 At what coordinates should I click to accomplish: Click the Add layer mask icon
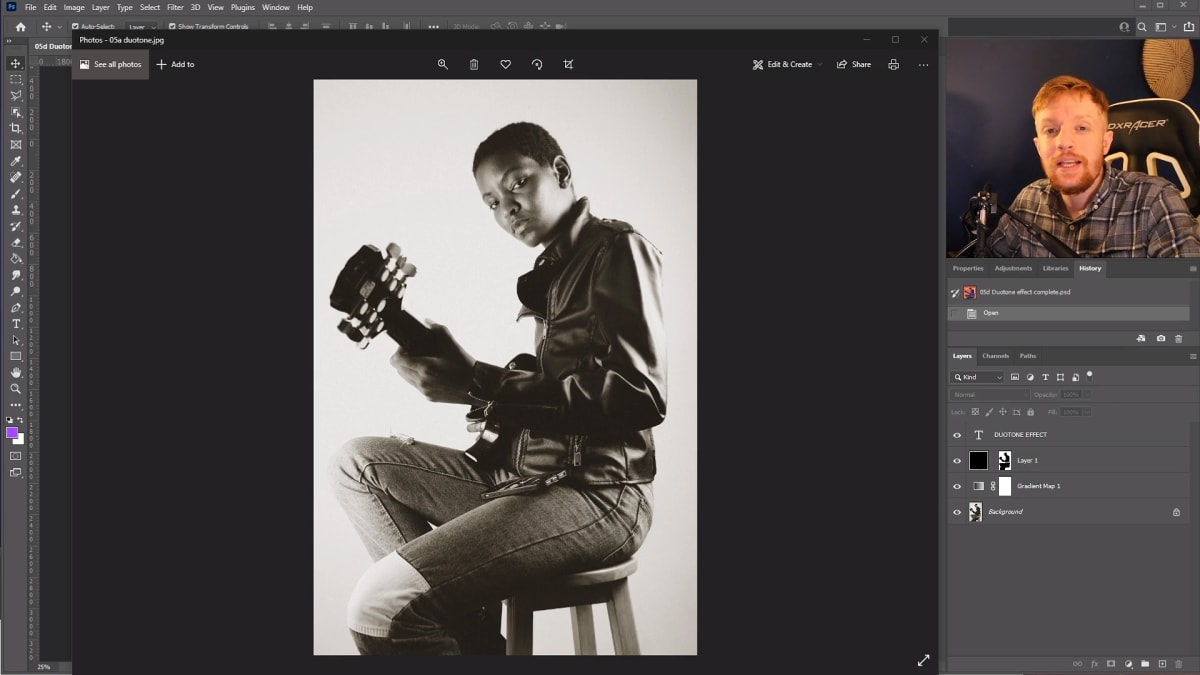click(1110, 663)
